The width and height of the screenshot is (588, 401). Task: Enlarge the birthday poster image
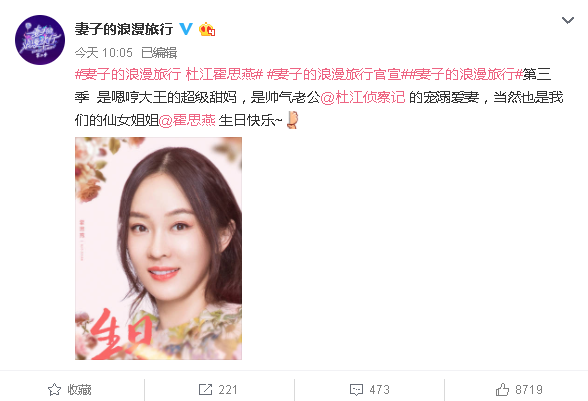point(158,248)
